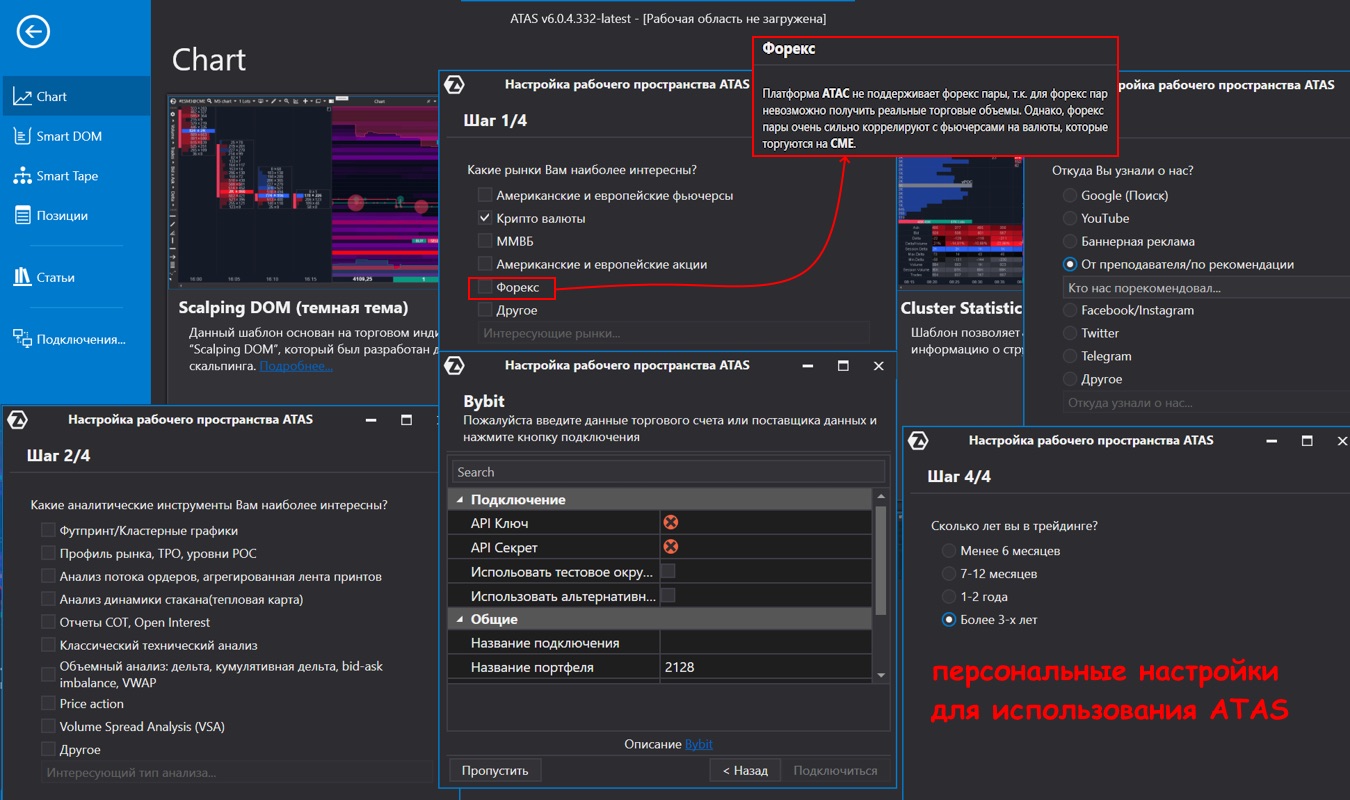1350x800 pixels.
Task: Select Google (Поиск) radio button
Action: [x=1070, y=195]
